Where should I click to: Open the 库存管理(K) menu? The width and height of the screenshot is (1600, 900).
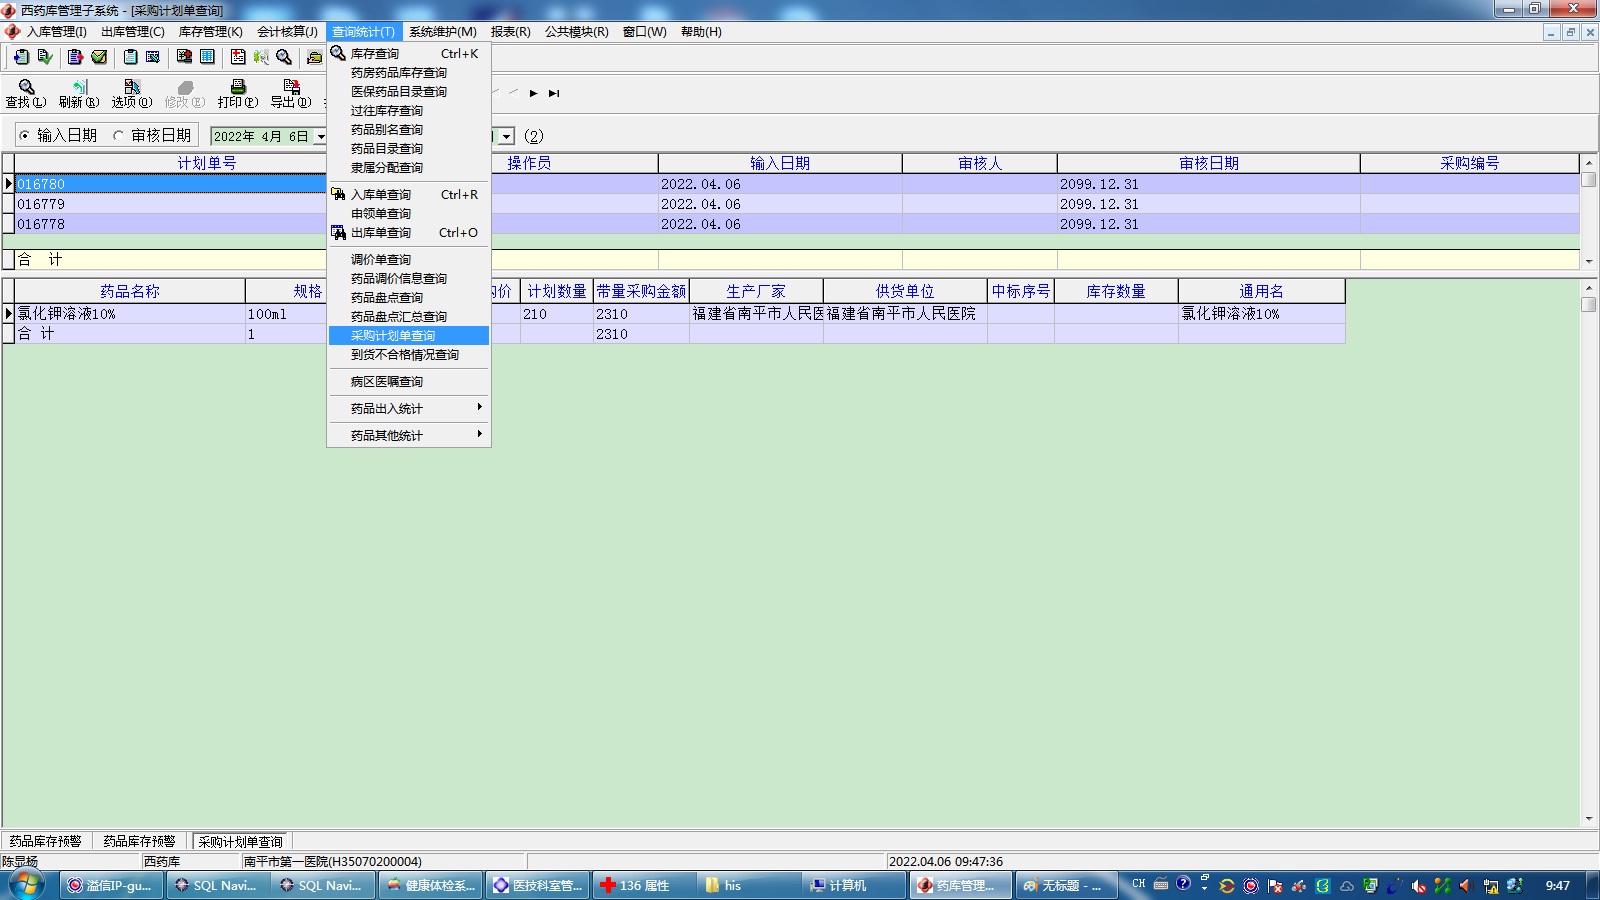tap(211, 32)
